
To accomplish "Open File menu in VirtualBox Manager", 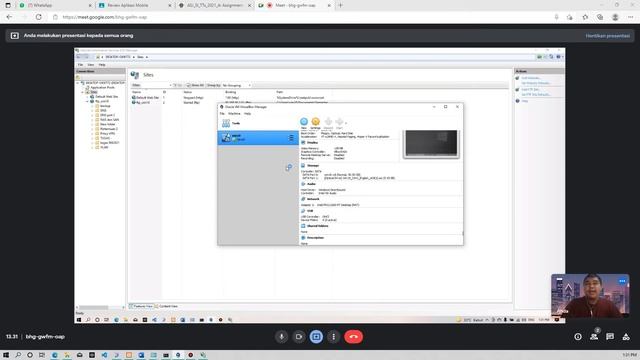I will coord(222,113).
